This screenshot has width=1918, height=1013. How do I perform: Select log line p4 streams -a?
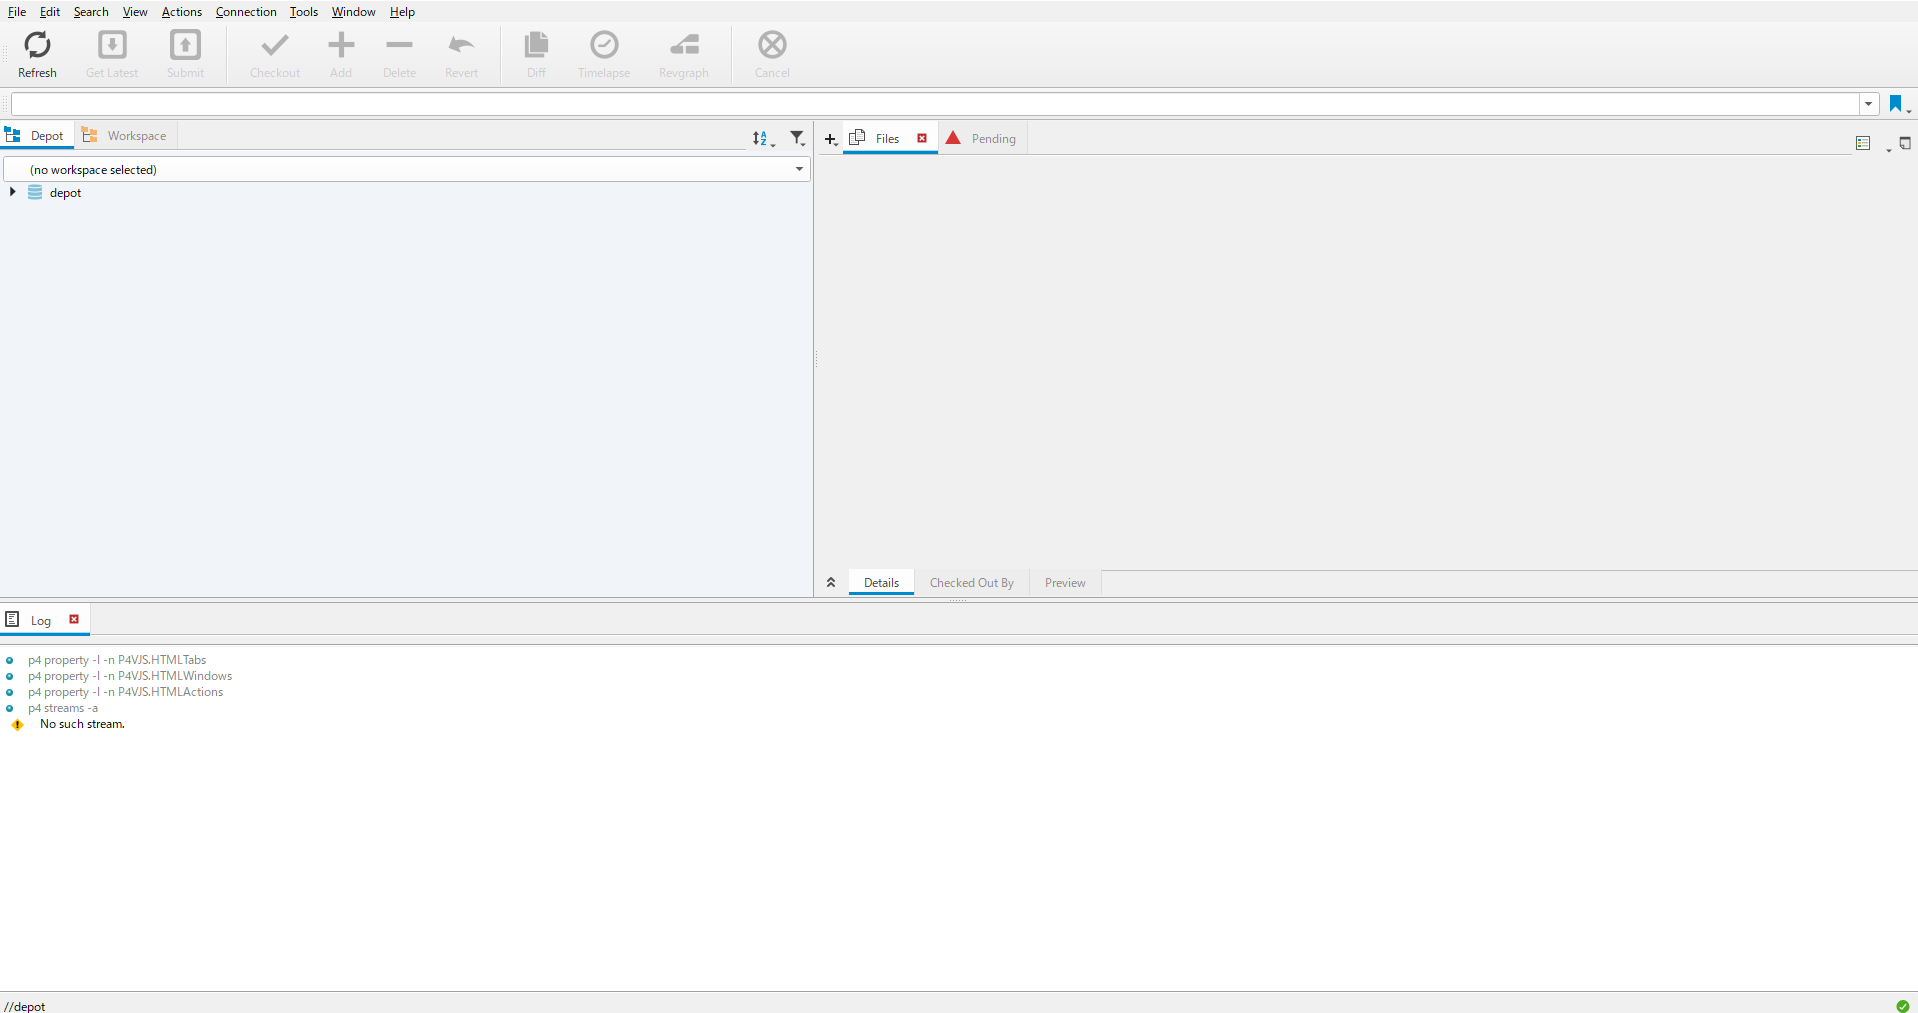[x=63, y=708]
